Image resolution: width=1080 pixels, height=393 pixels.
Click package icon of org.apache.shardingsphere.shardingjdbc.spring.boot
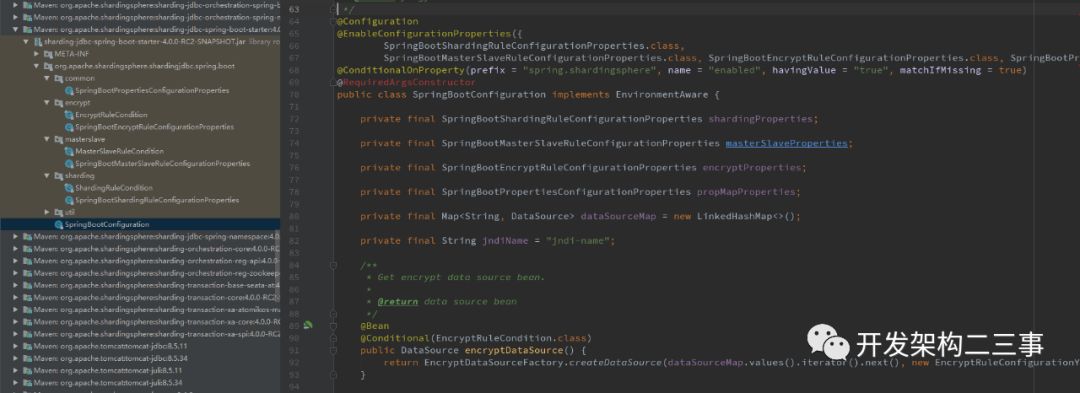48,66
